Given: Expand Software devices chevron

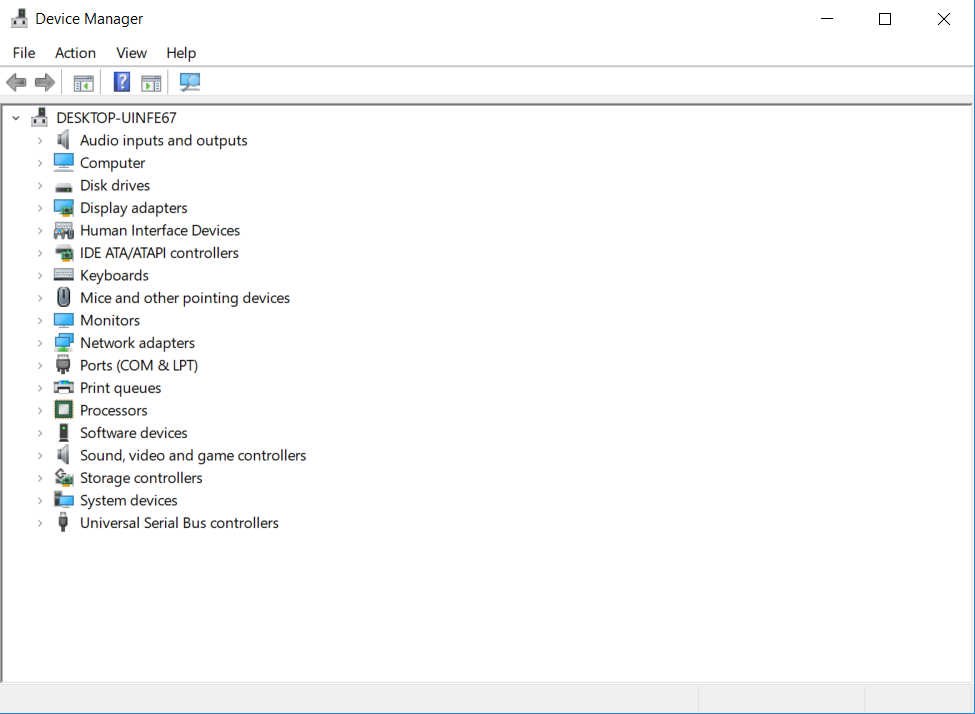Looking at the screenshot, I should pos(40,433).
